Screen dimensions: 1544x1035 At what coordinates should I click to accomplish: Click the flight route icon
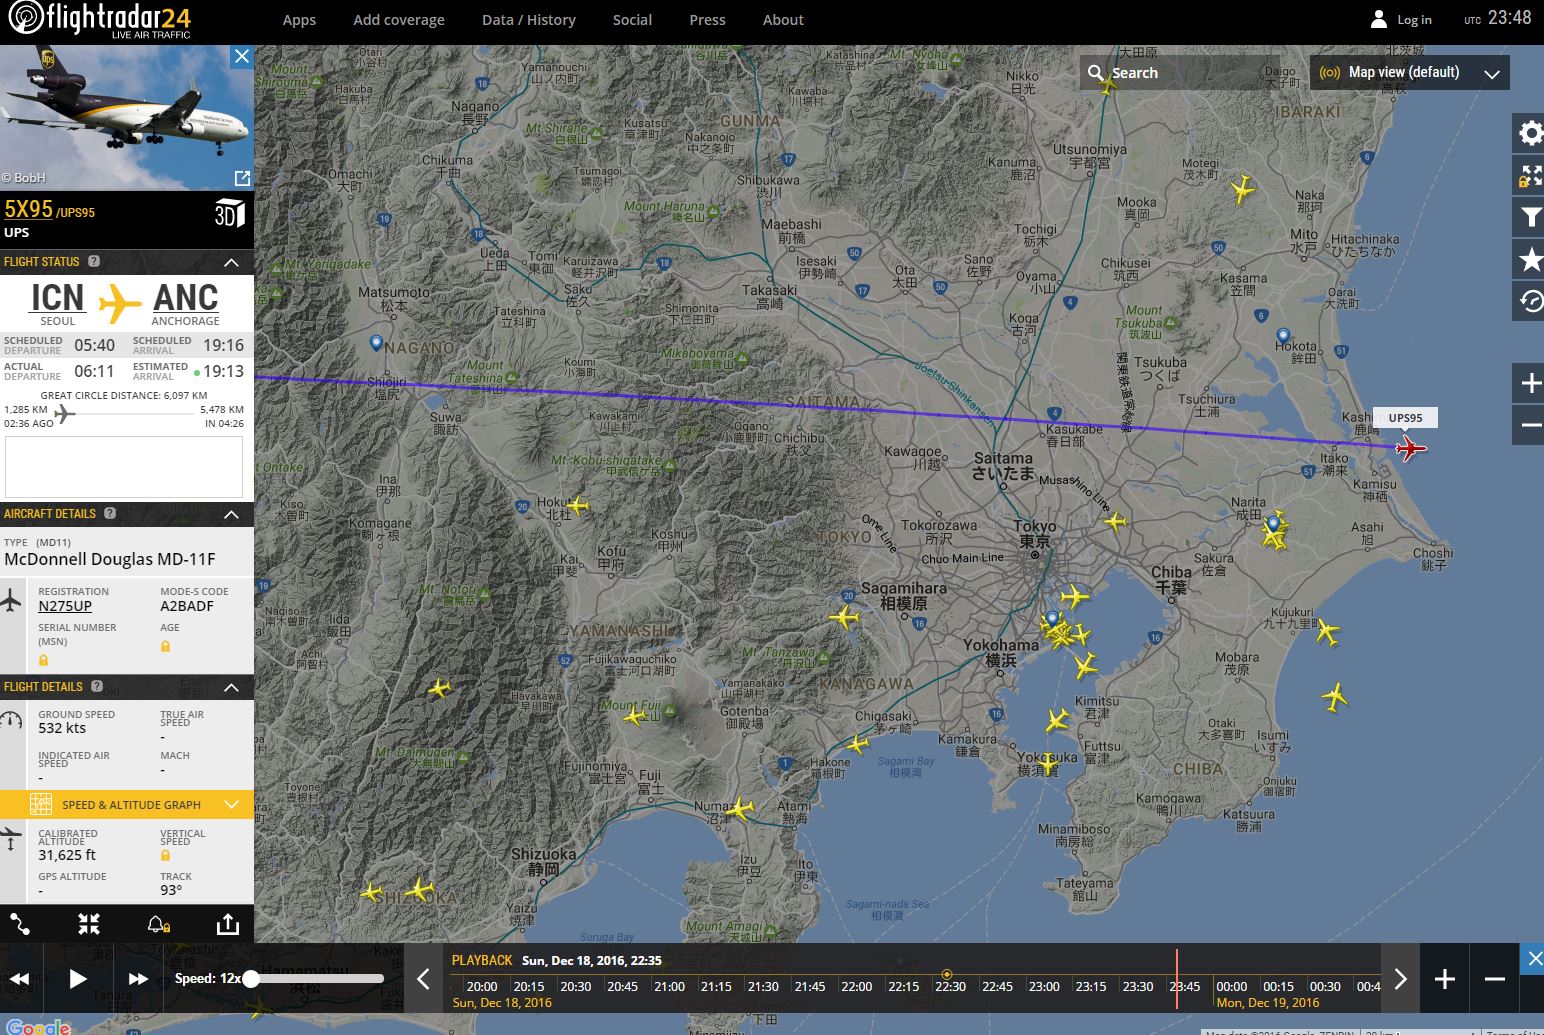pos(20,924)
